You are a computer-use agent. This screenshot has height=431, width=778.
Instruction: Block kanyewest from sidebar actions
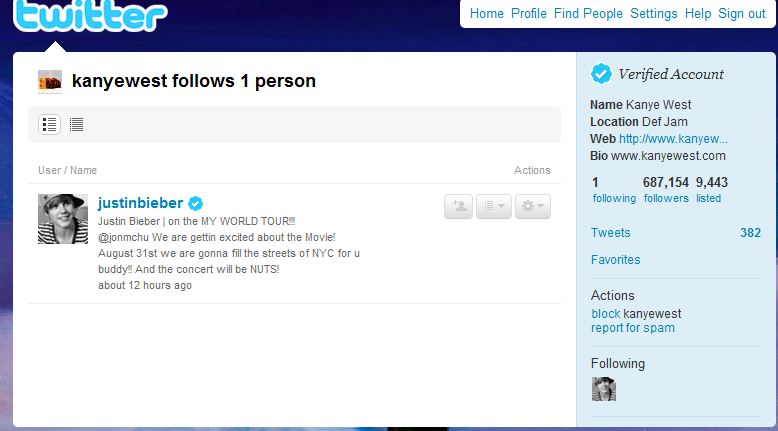(x=605, y=313)
